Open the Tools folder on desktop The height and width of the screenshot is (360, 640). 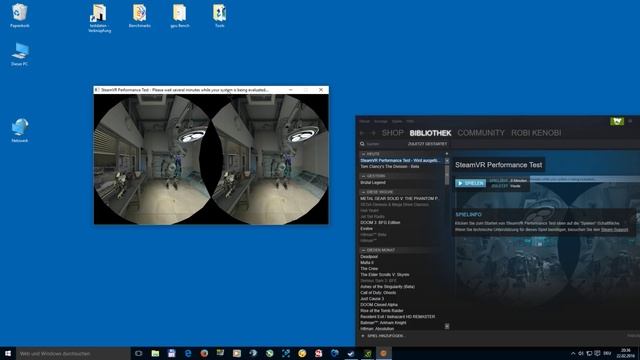(219, 16)
